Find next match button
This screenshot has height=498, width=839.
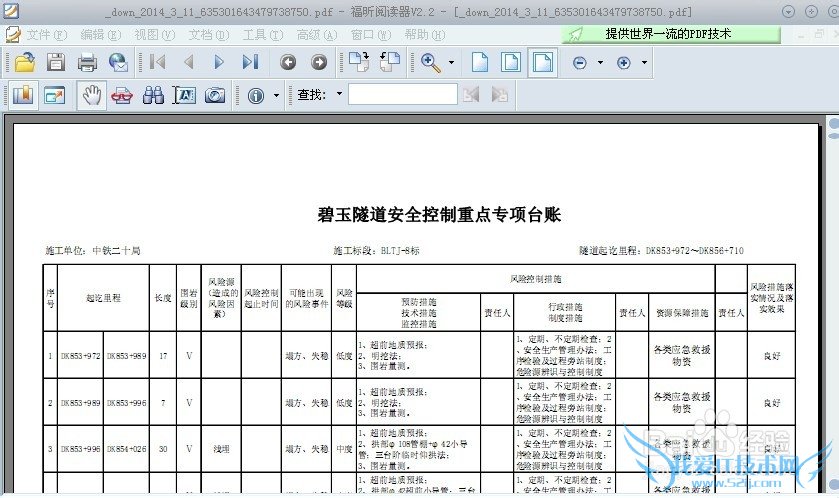(500, 95)
